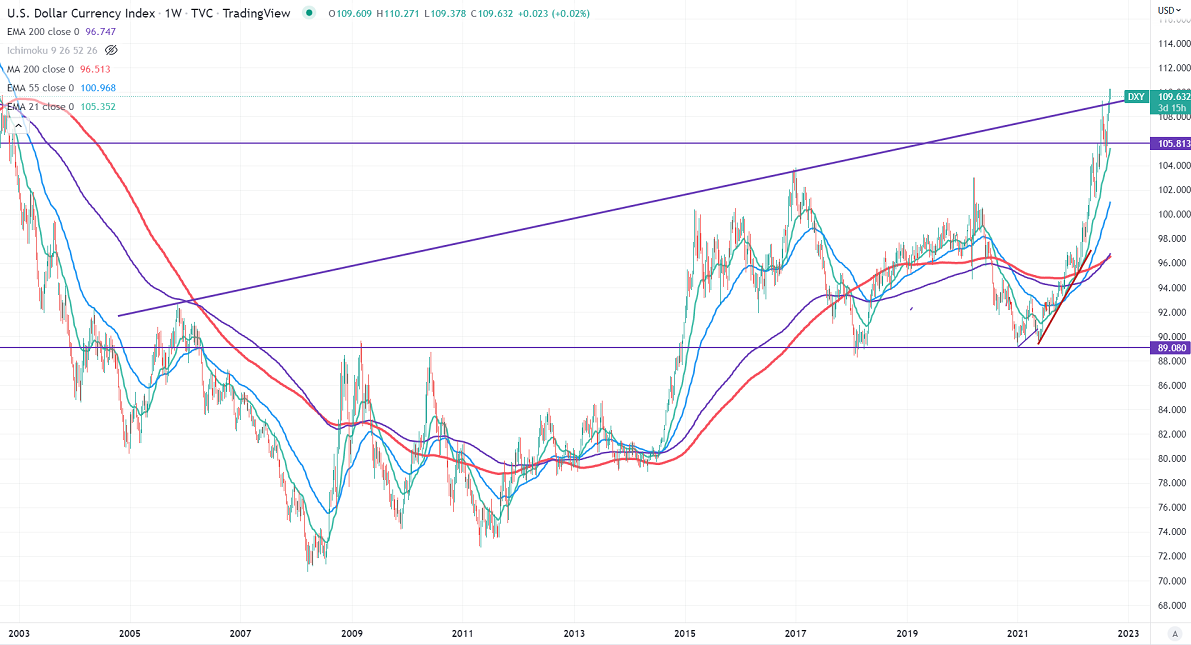The width and height of the screenshot is (1191, 645).
Task: Toggle auto scale 'A' button
Action: (1177, 634)
